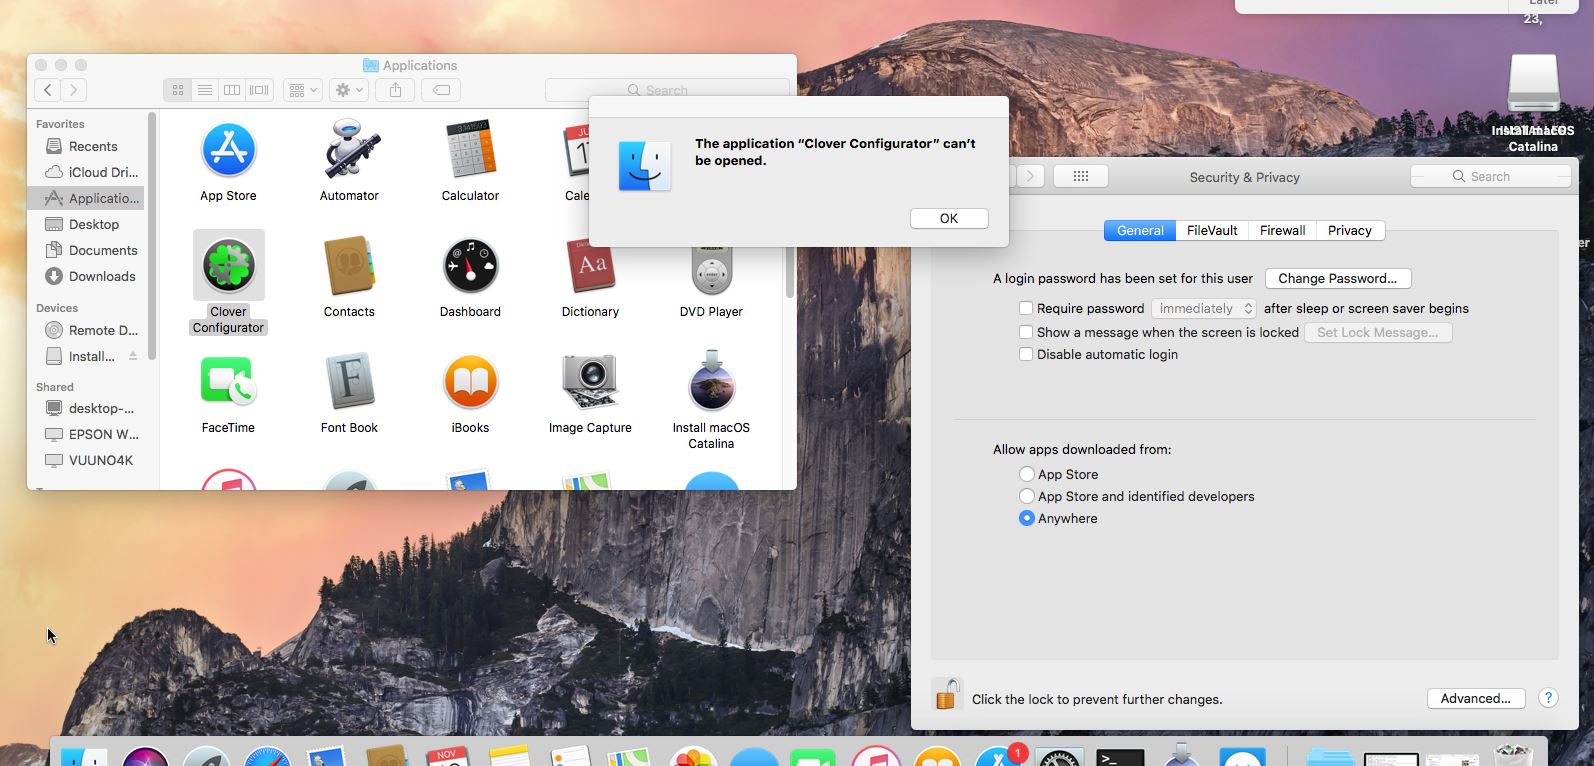Image resolution: width=1594 pixels, height=766 pixels.
Task: Select the Font Book app icon
Action: [349, 382]
